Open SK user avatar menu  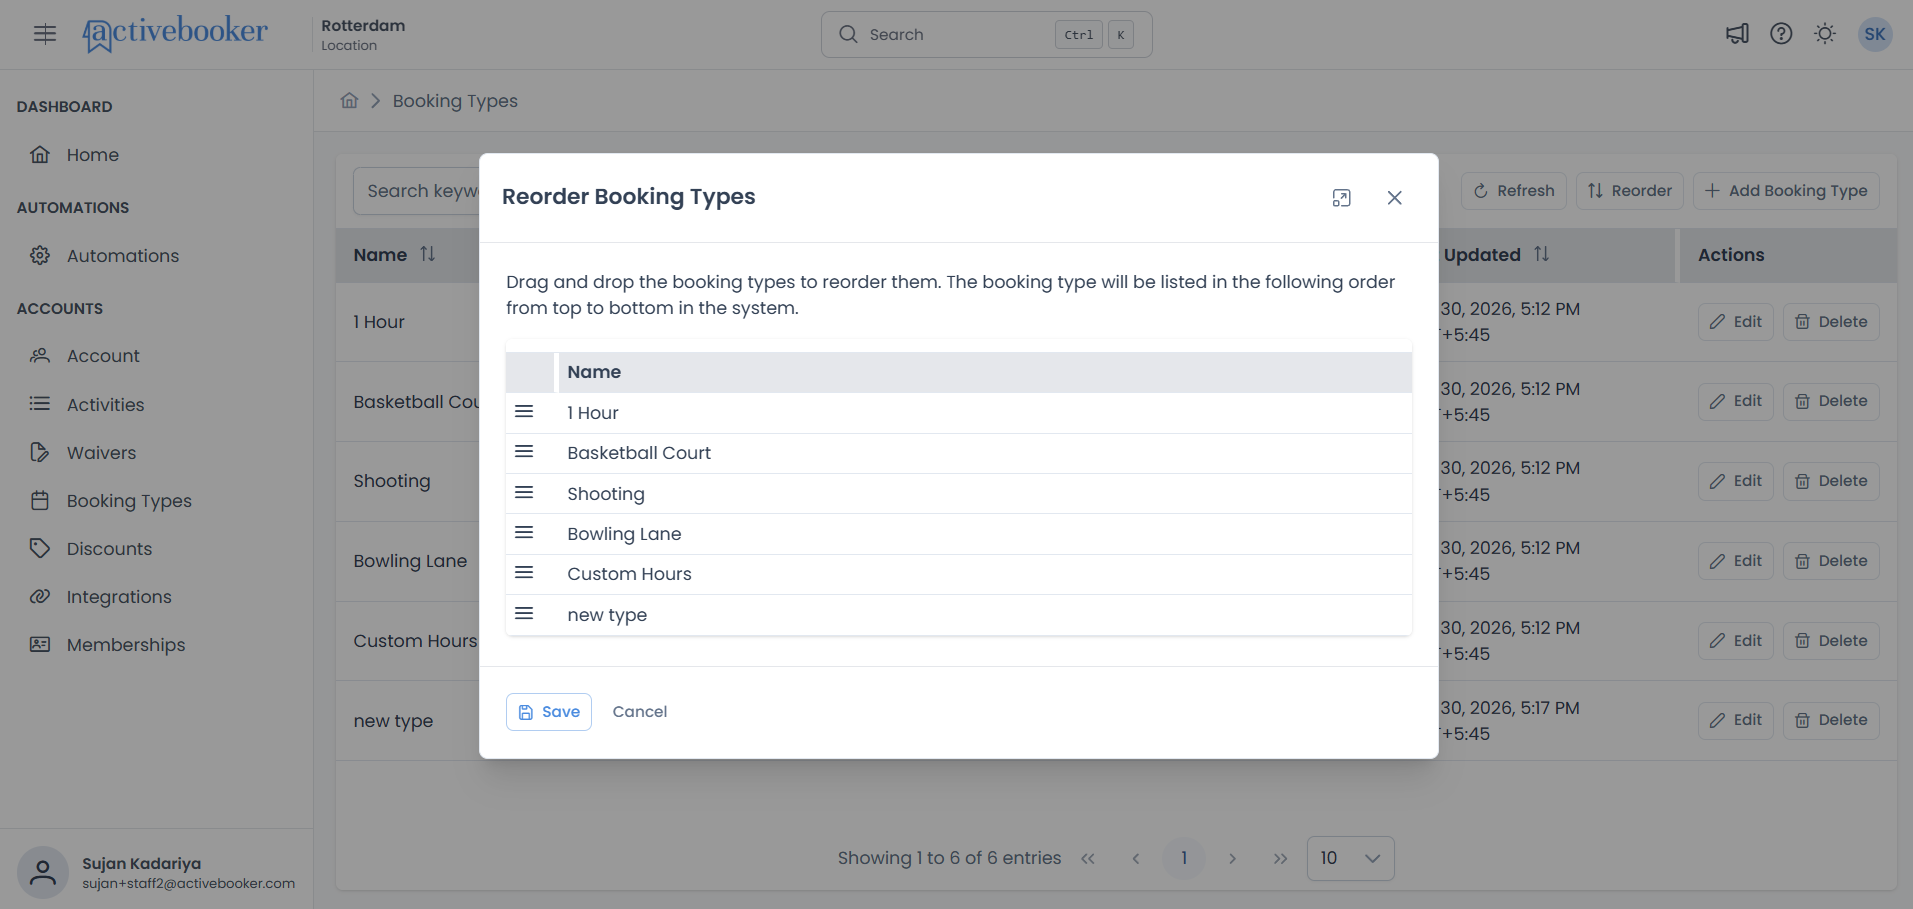1875,34
